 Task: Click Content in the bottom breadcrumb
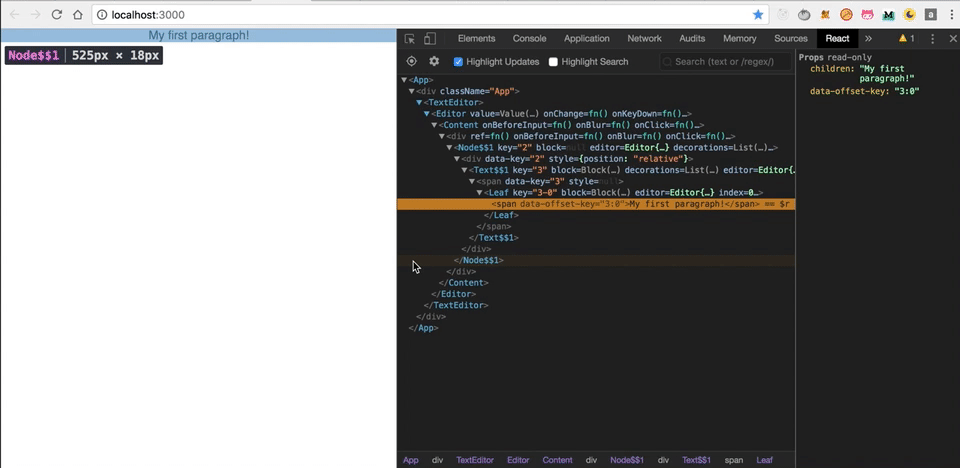[x=557, y=460]
